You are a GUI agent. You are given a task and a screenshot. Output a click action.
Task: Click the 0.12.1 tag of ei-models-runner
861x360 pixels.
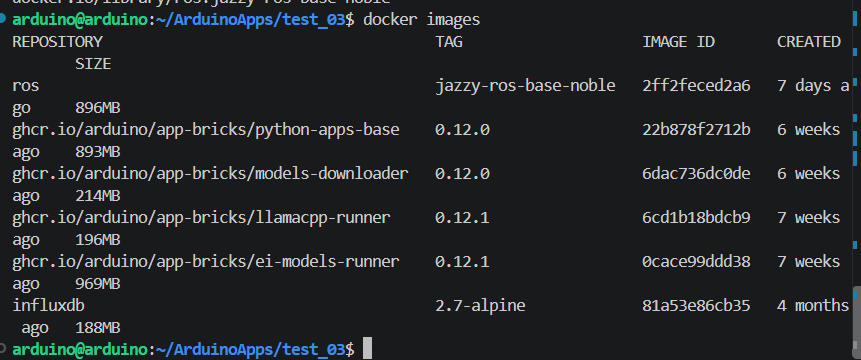(x=462, y=262)
